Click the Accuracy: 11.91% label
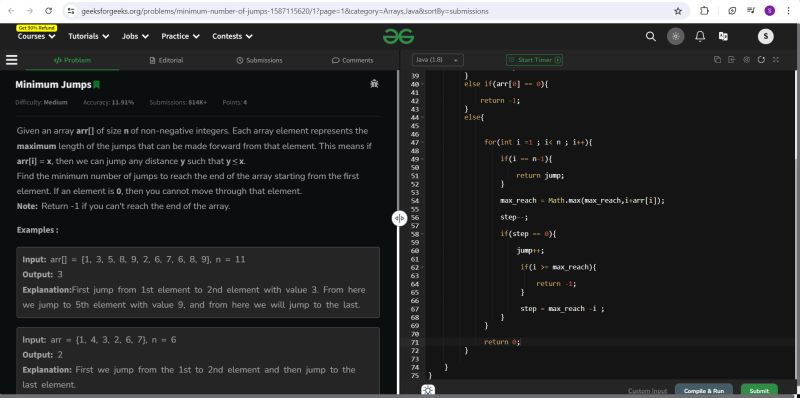Viewport: 800px width, 398px height. pos(108,102)
